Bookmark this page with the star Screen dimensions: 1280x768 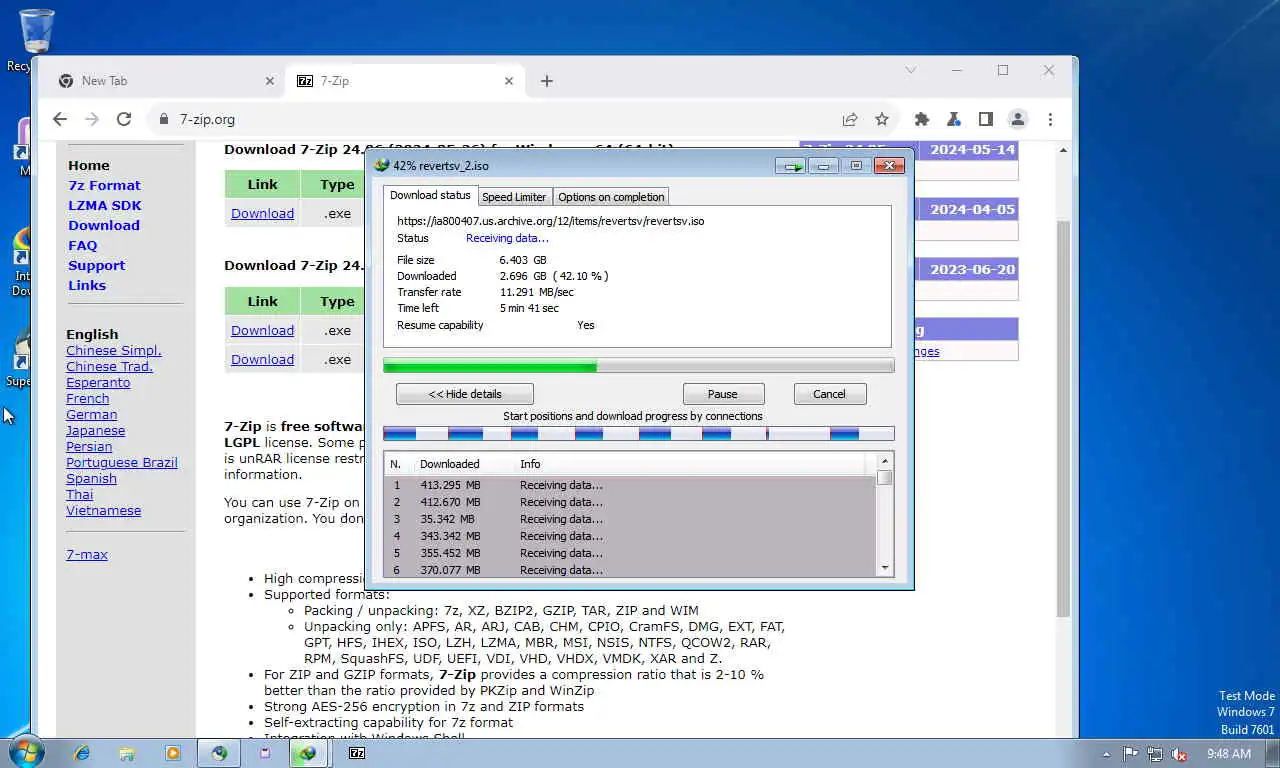tap(881, 119)
